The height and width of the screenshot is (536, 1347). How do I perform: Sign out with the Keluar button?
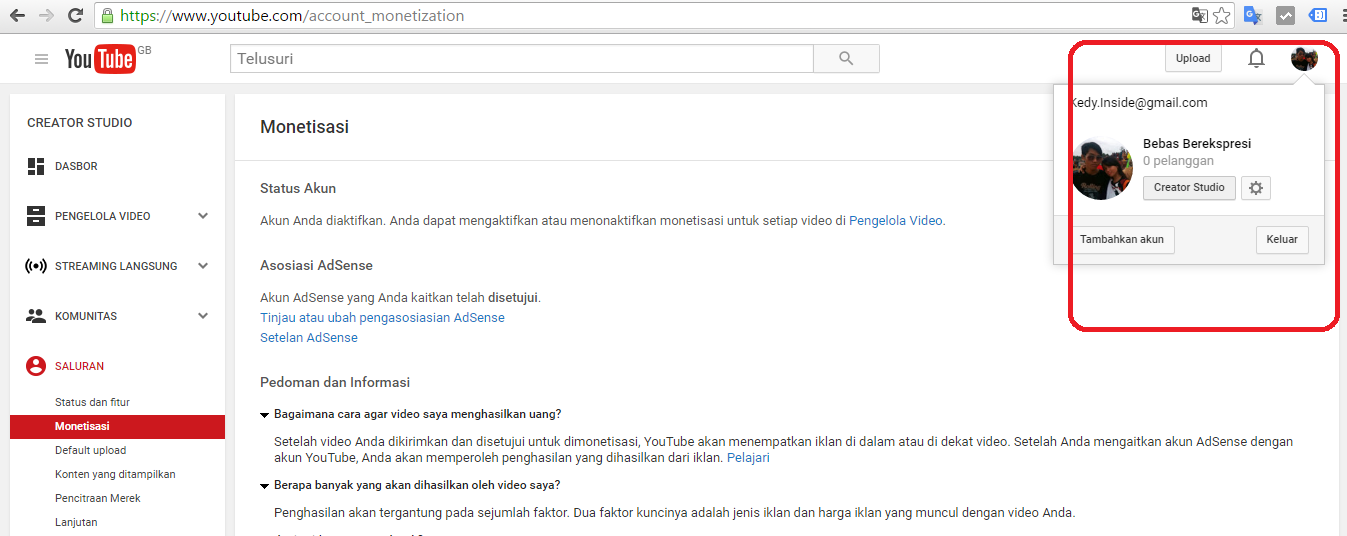coord(1282,240)
